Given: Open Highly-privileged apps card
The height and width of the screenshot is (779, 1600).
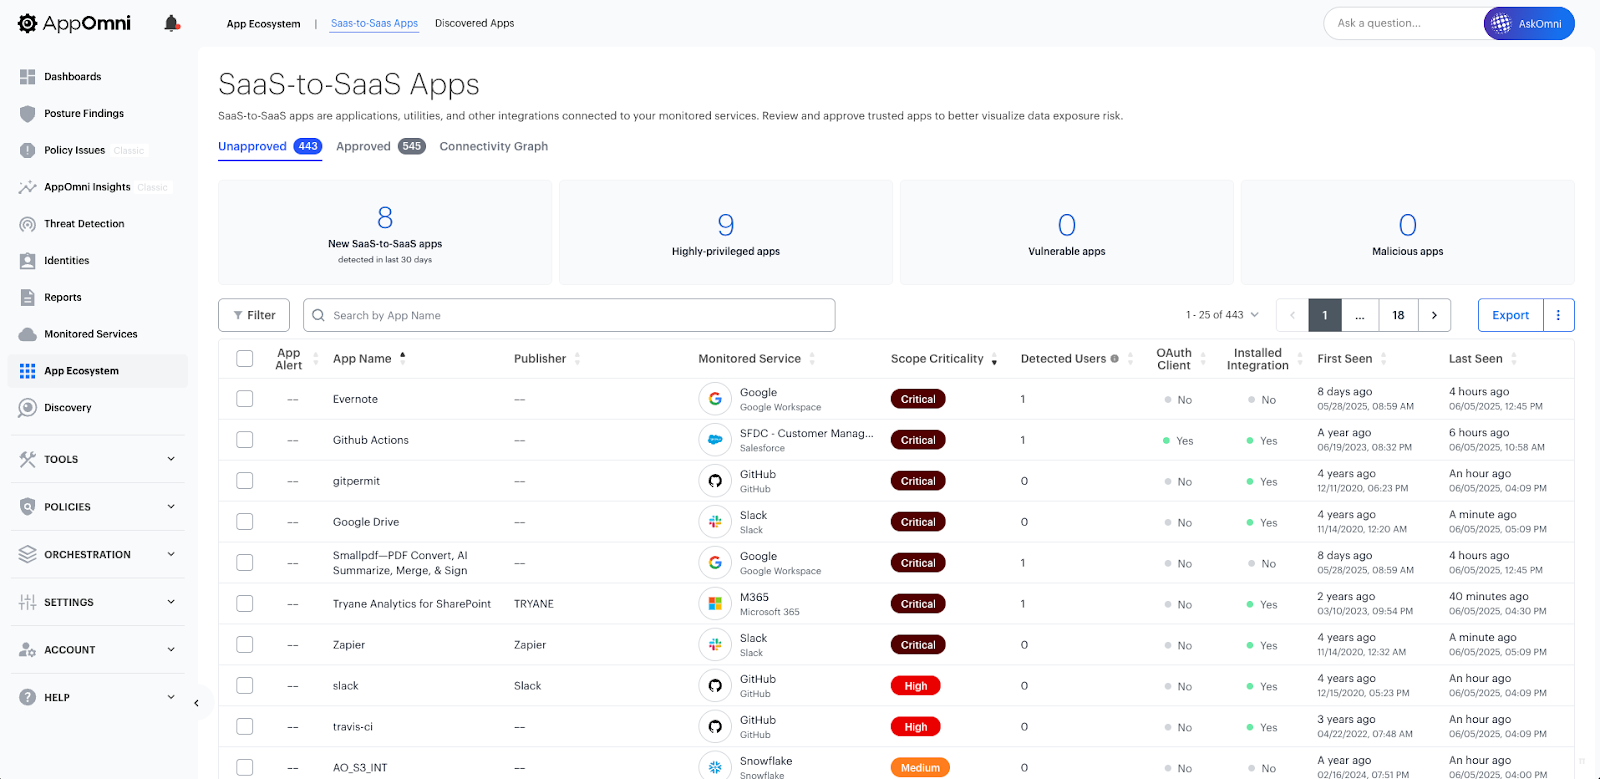Looking at the screenshot, I should pyautogui.click(x=726, y=233).
